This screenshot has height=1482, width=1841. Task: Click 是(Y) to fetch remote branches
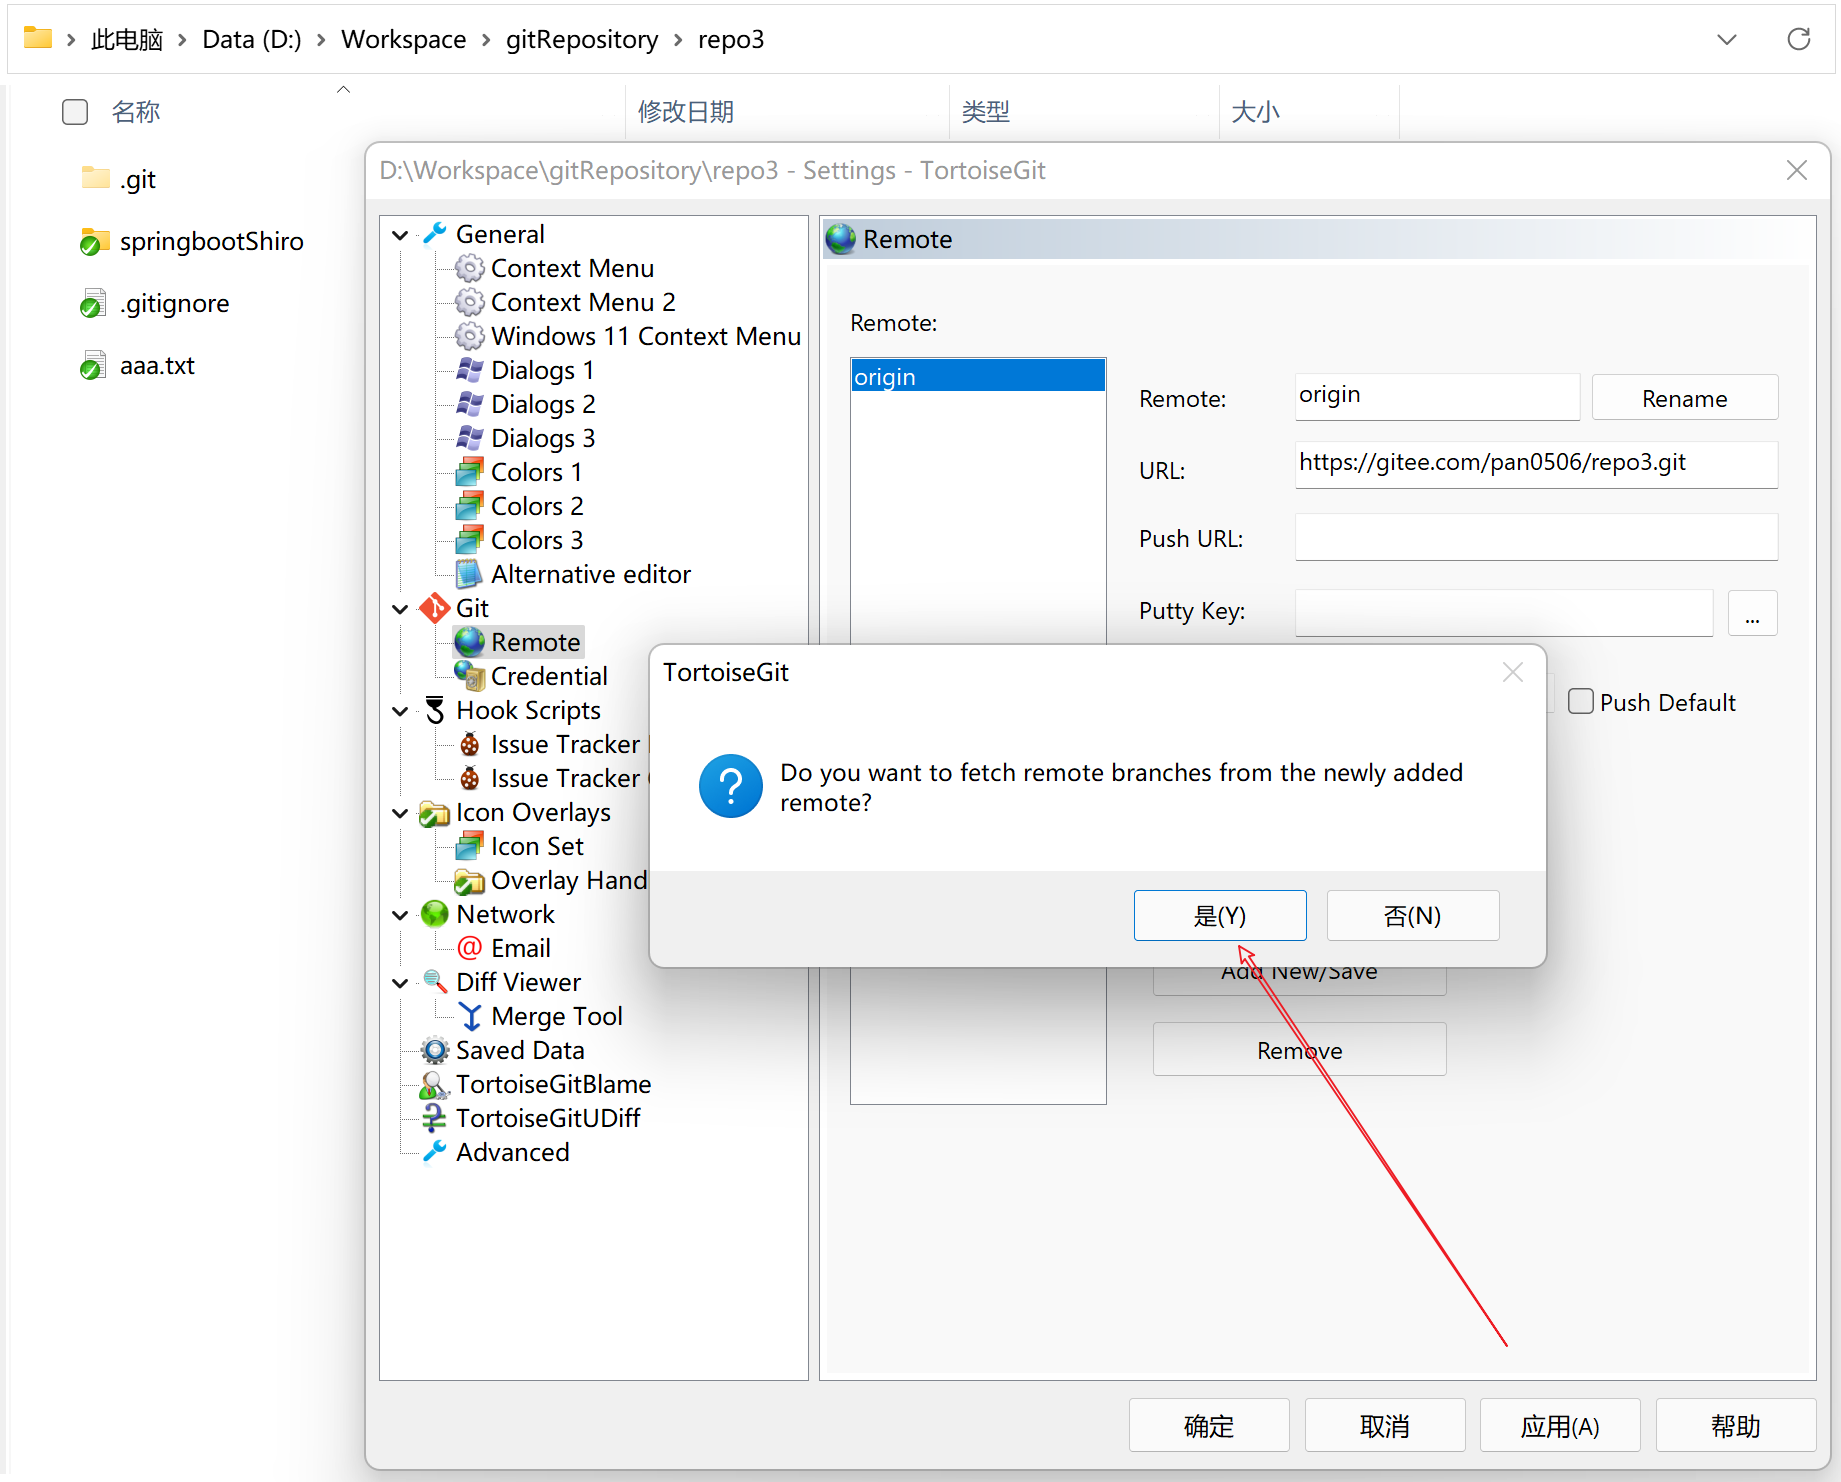coord(1219,915)
